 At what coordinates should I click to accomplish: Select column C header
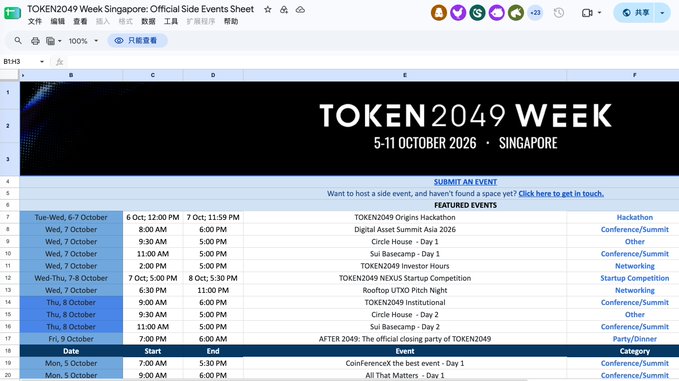pyautogui.click(x=153, y=75)
